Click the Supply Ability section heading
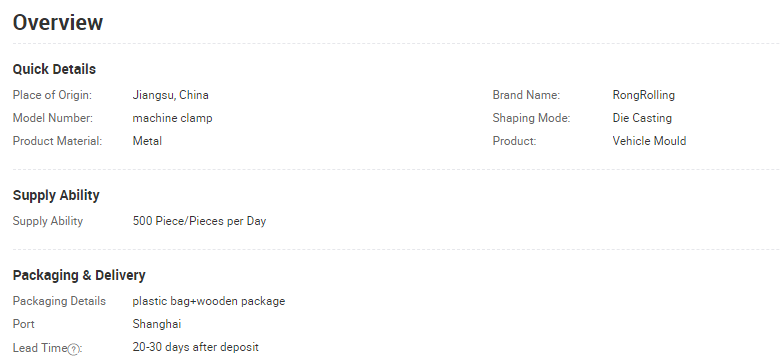 [x=56, y=195]
